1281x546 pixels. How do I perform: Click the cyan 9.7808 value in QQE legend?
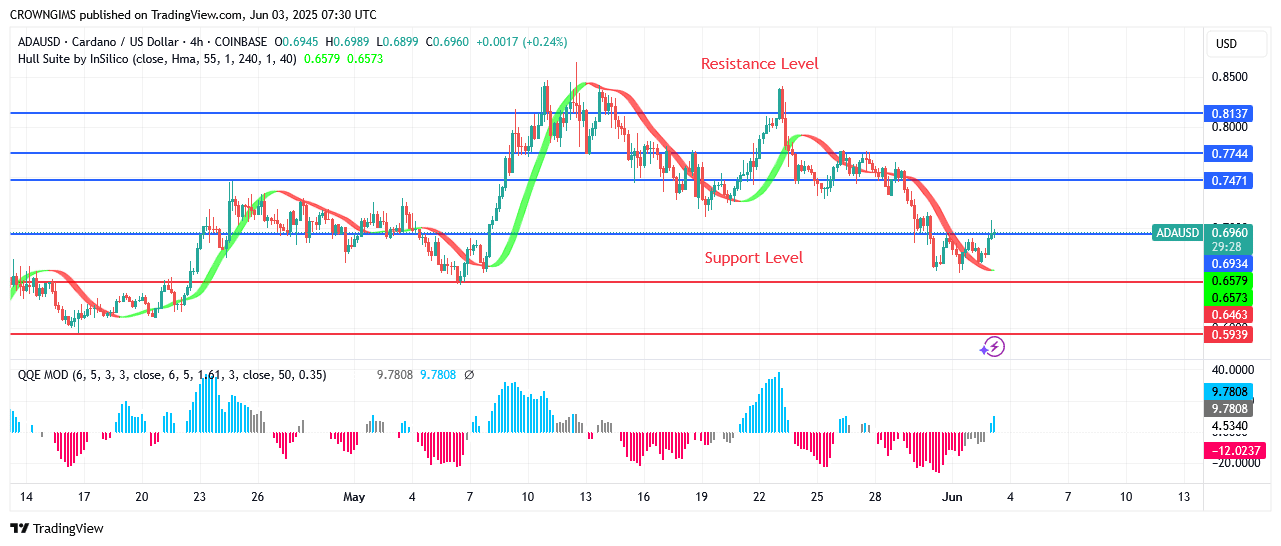(438, 375)
